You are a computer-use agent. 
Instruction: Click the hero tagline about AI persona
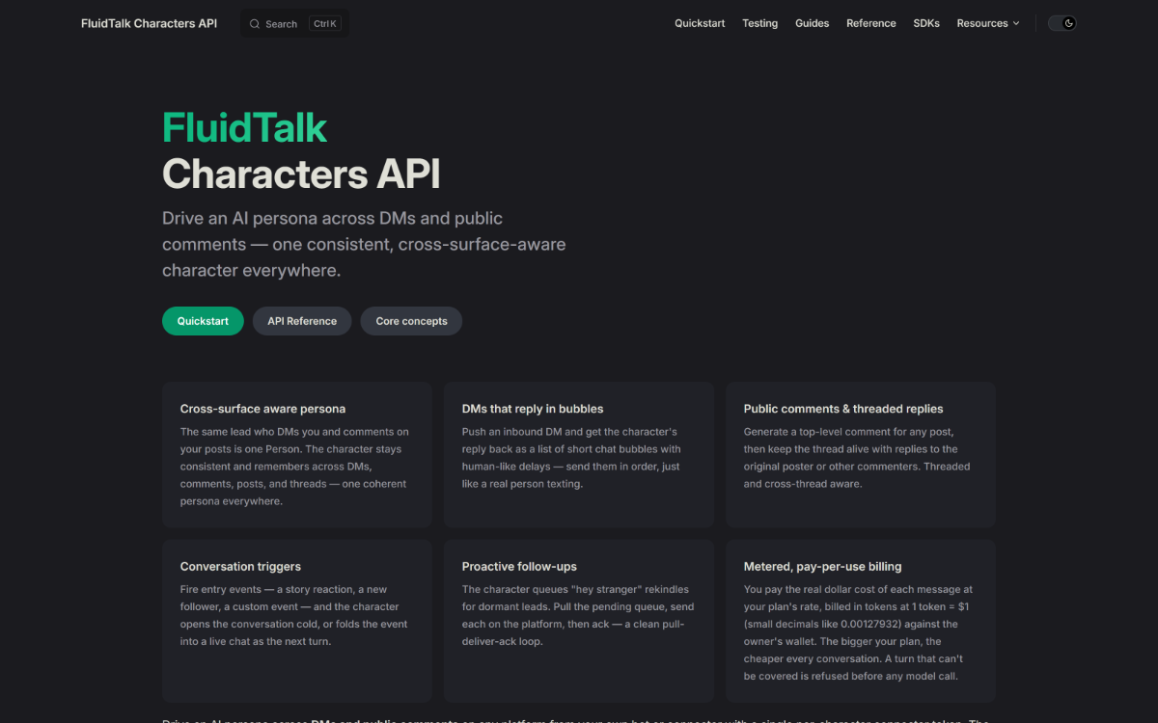click(364, 244)
